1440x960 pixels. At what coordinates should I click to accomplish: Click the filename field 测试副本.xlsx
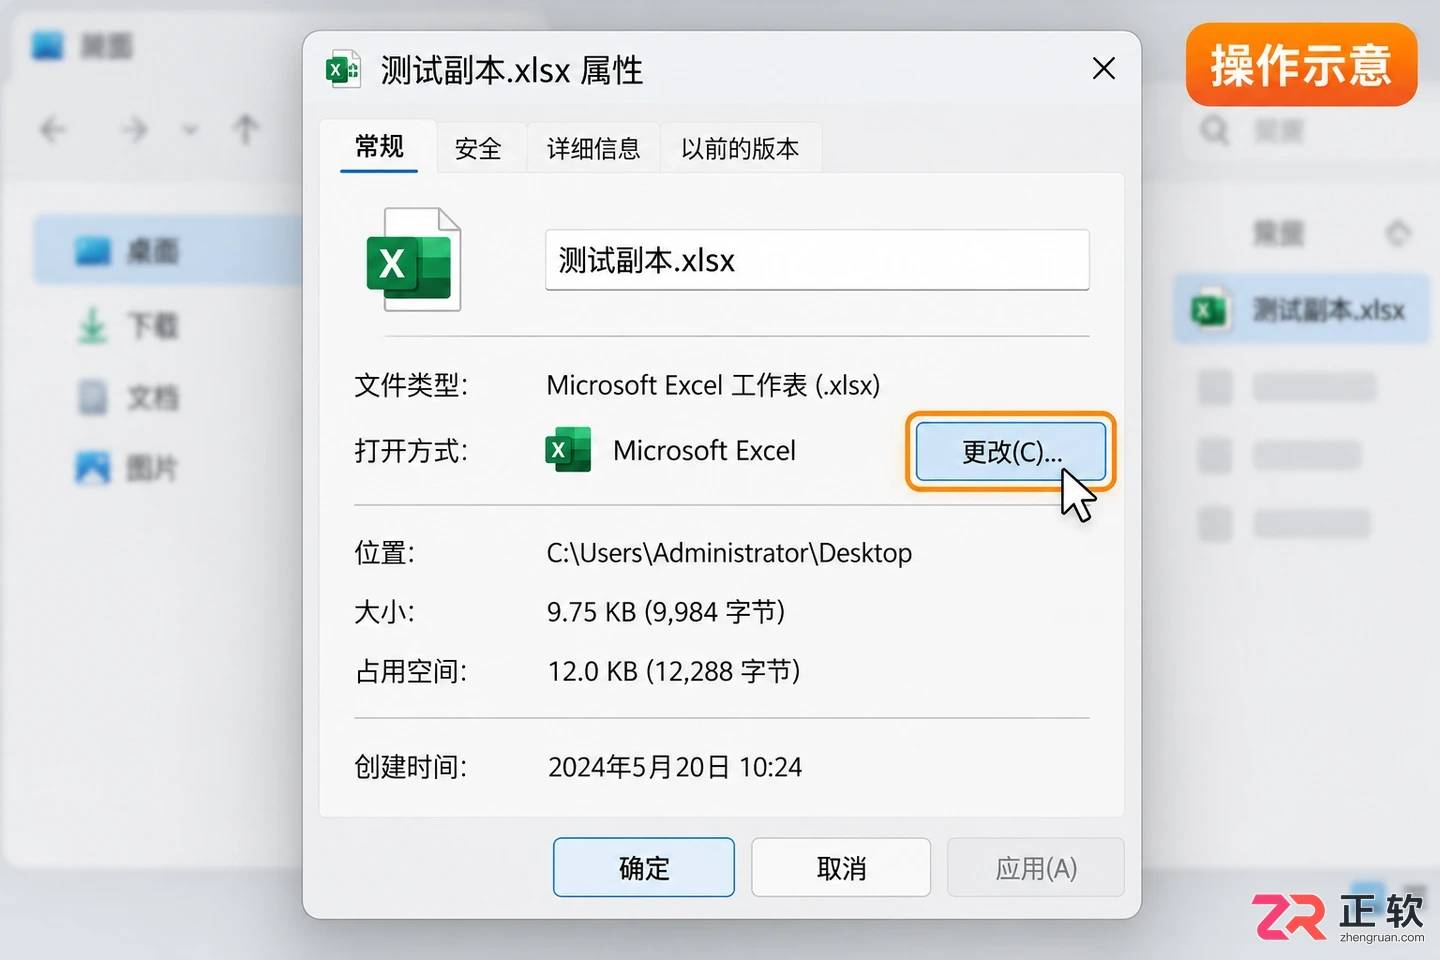click(817, 260)
